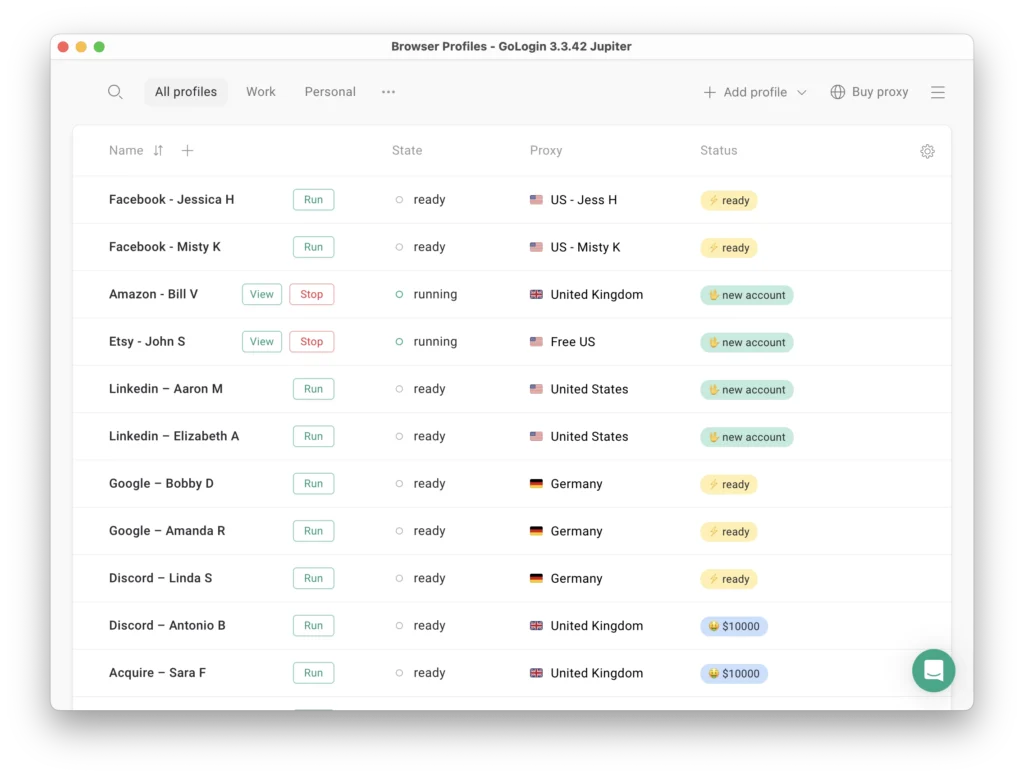Click the green running indicator for Amazon - Bill V
The image size is (1024, 777).
click(401, 294)
